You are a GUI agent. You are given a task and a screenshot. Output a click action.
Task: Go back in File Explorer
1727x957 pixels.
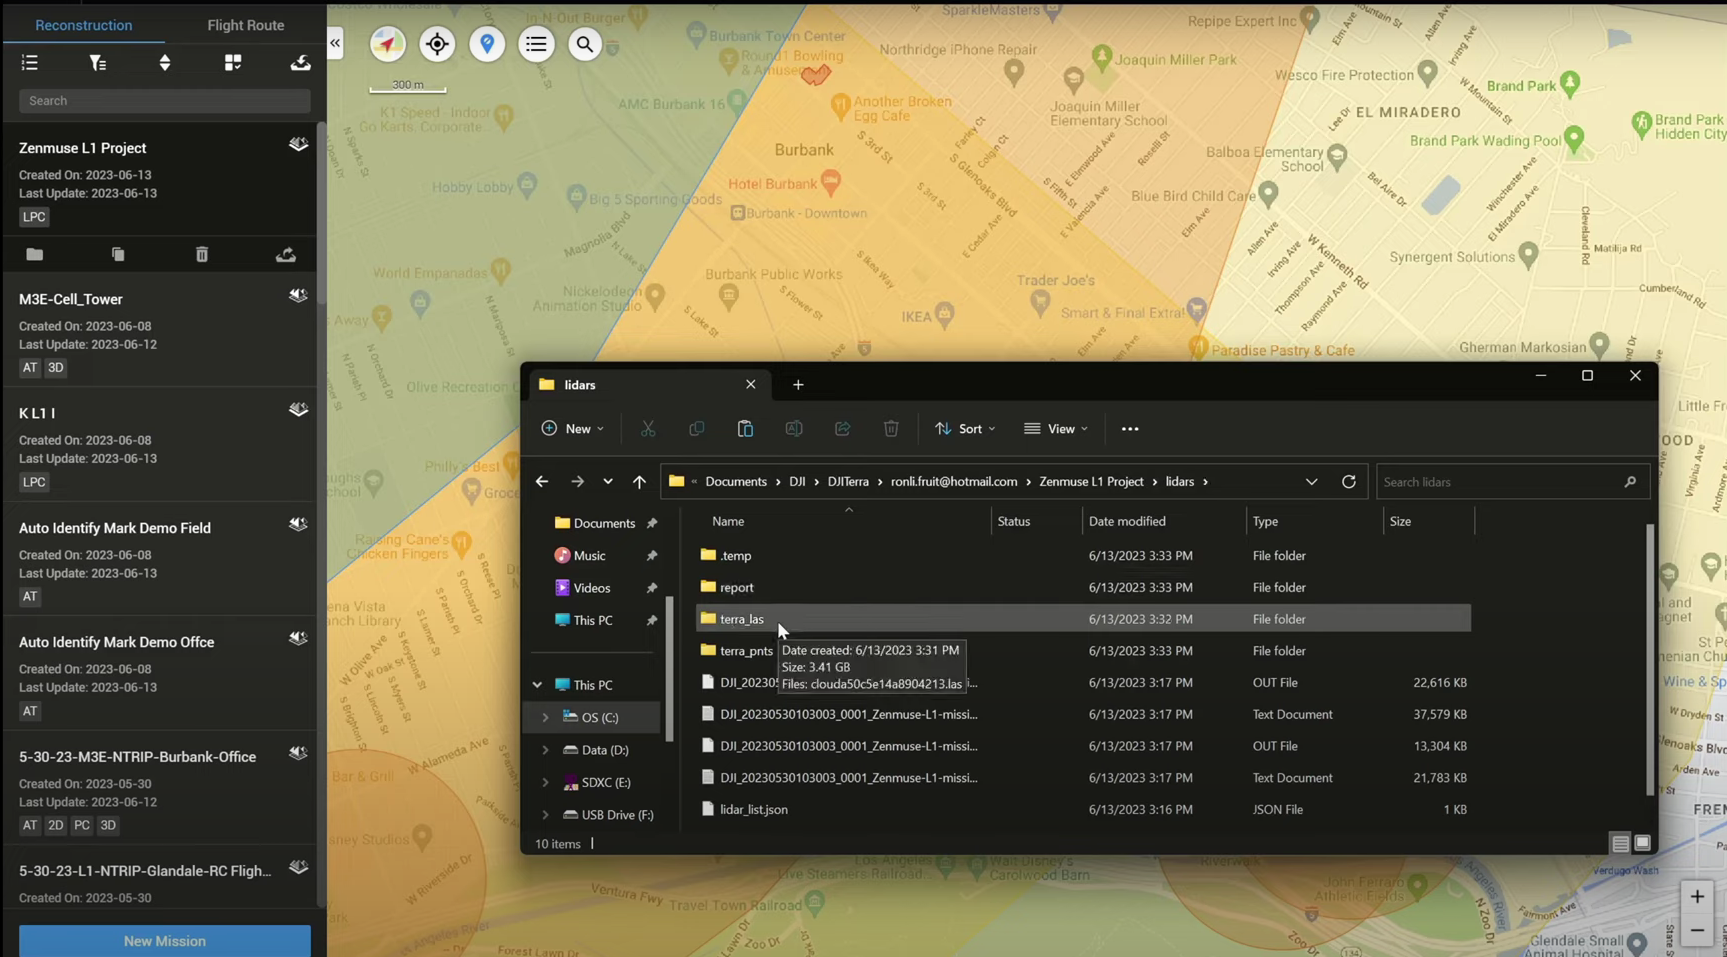(542, 482)
